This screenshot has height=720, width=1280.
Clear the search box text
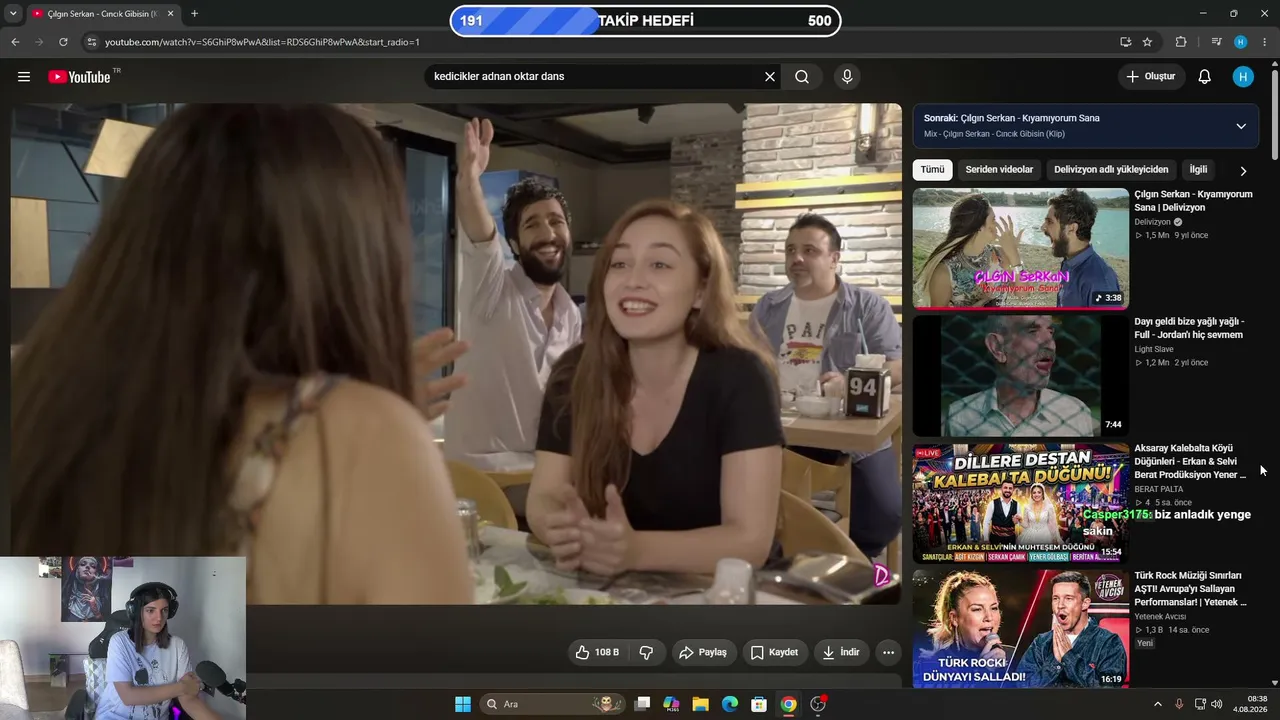tap(770, 77)
